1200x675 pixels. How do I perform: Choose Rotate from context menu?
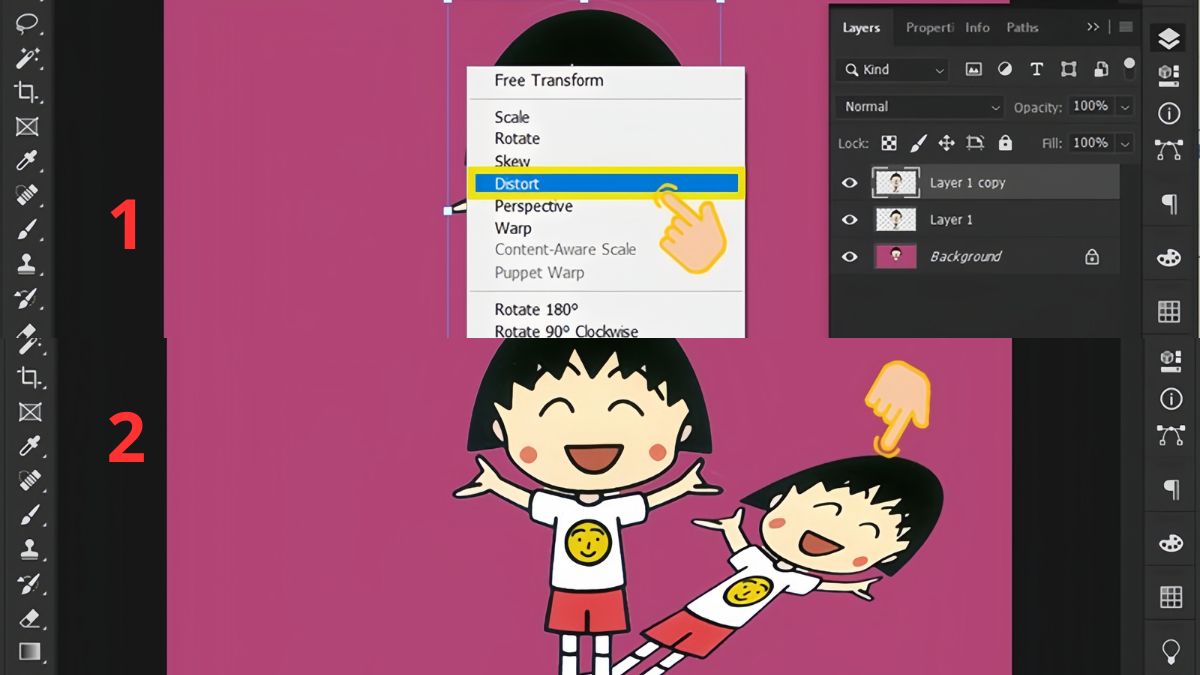[517, 139]
